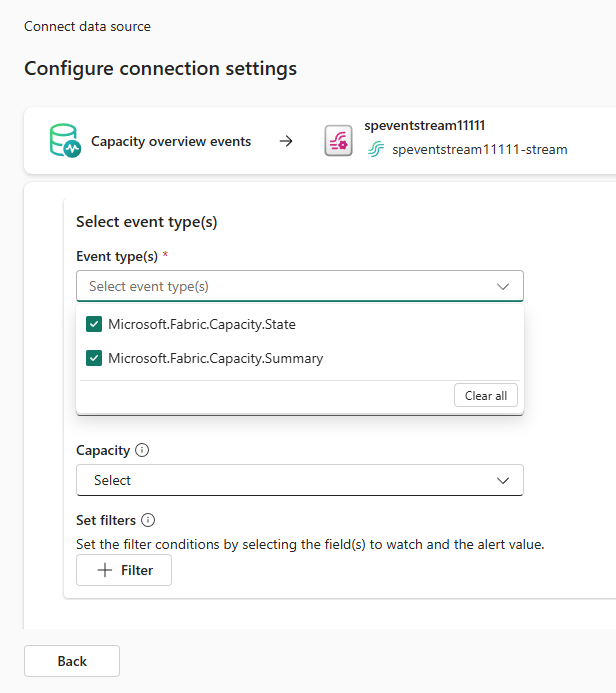Click the arrow between source and eventstream
The width and height of the screenshot is (616, 693).
286,141
